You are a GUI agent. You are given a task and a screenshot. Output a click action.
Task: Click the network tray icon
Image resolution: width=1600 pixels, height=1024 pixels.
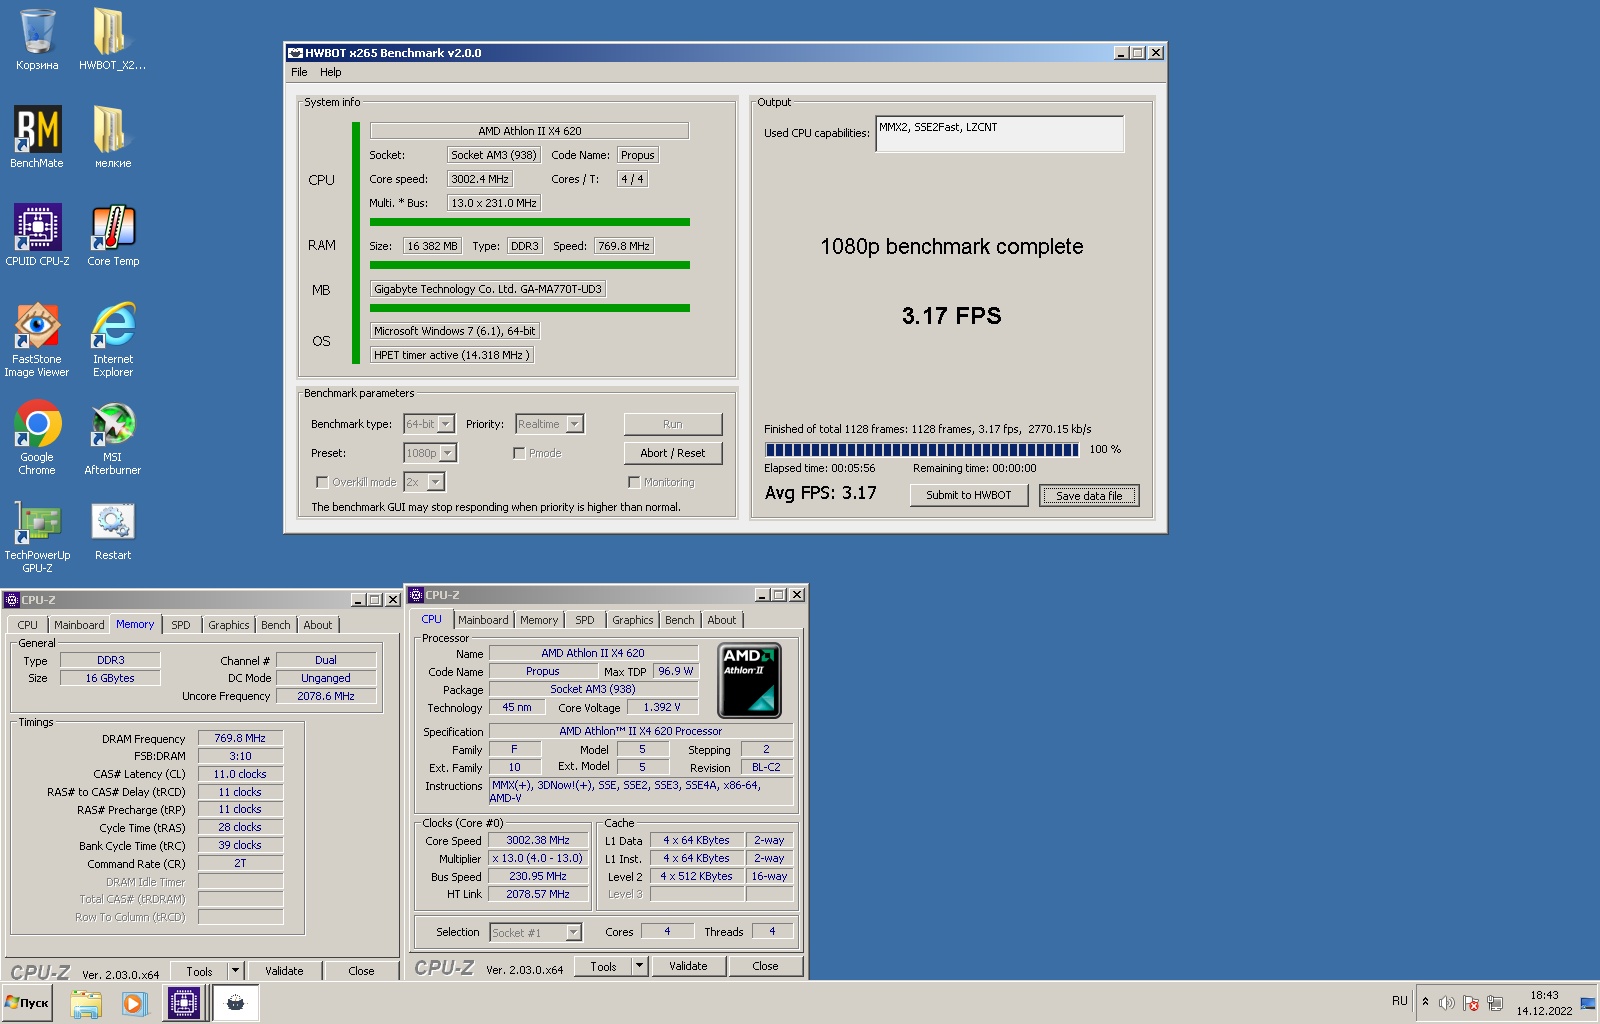pos(1495,1003)
